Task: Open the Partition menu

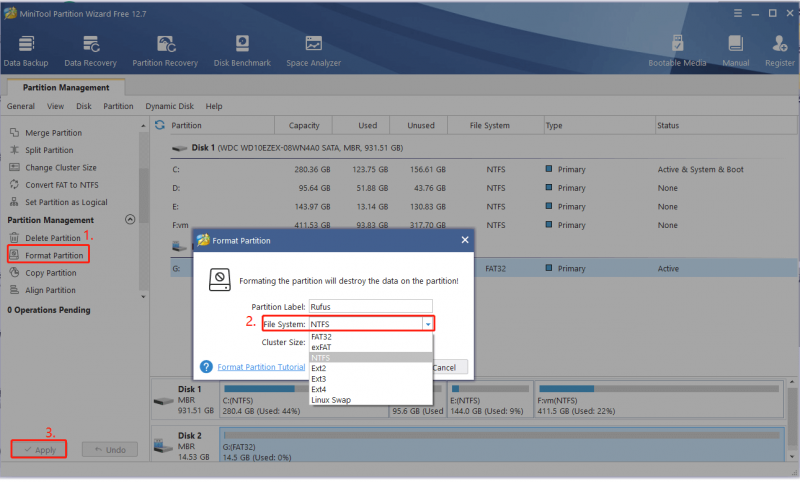Action: [x=118, y=106]
